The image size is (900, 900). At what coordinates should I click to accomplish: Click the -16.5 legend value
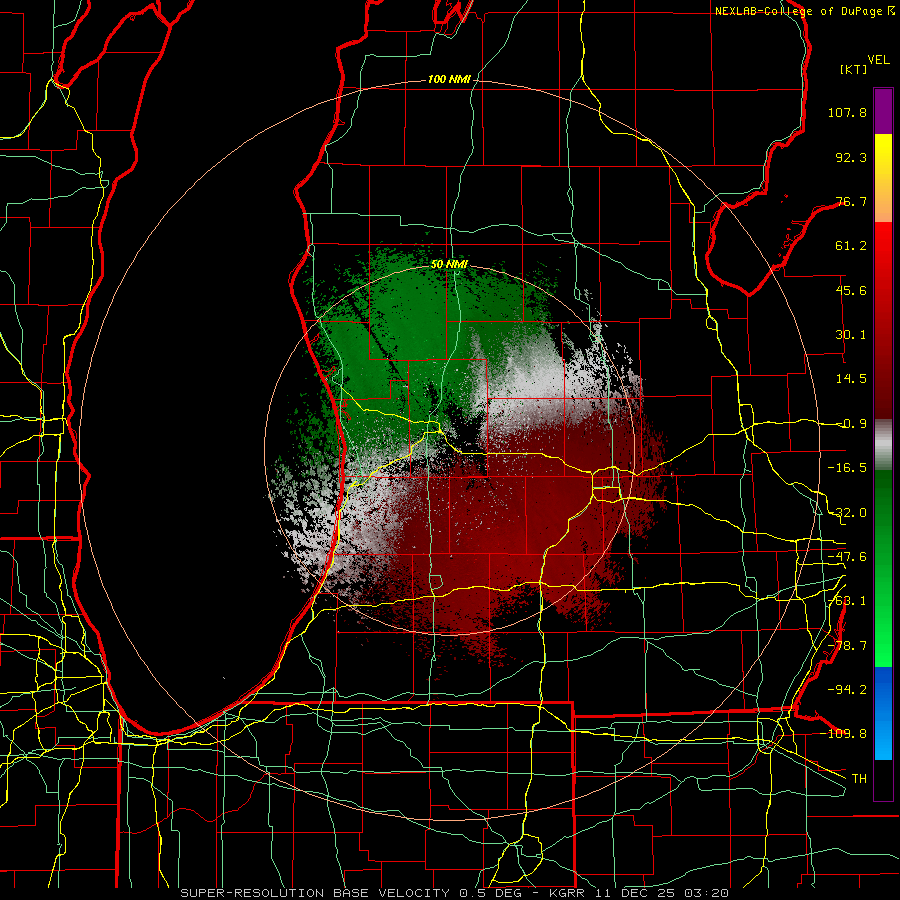click(847, 468)
